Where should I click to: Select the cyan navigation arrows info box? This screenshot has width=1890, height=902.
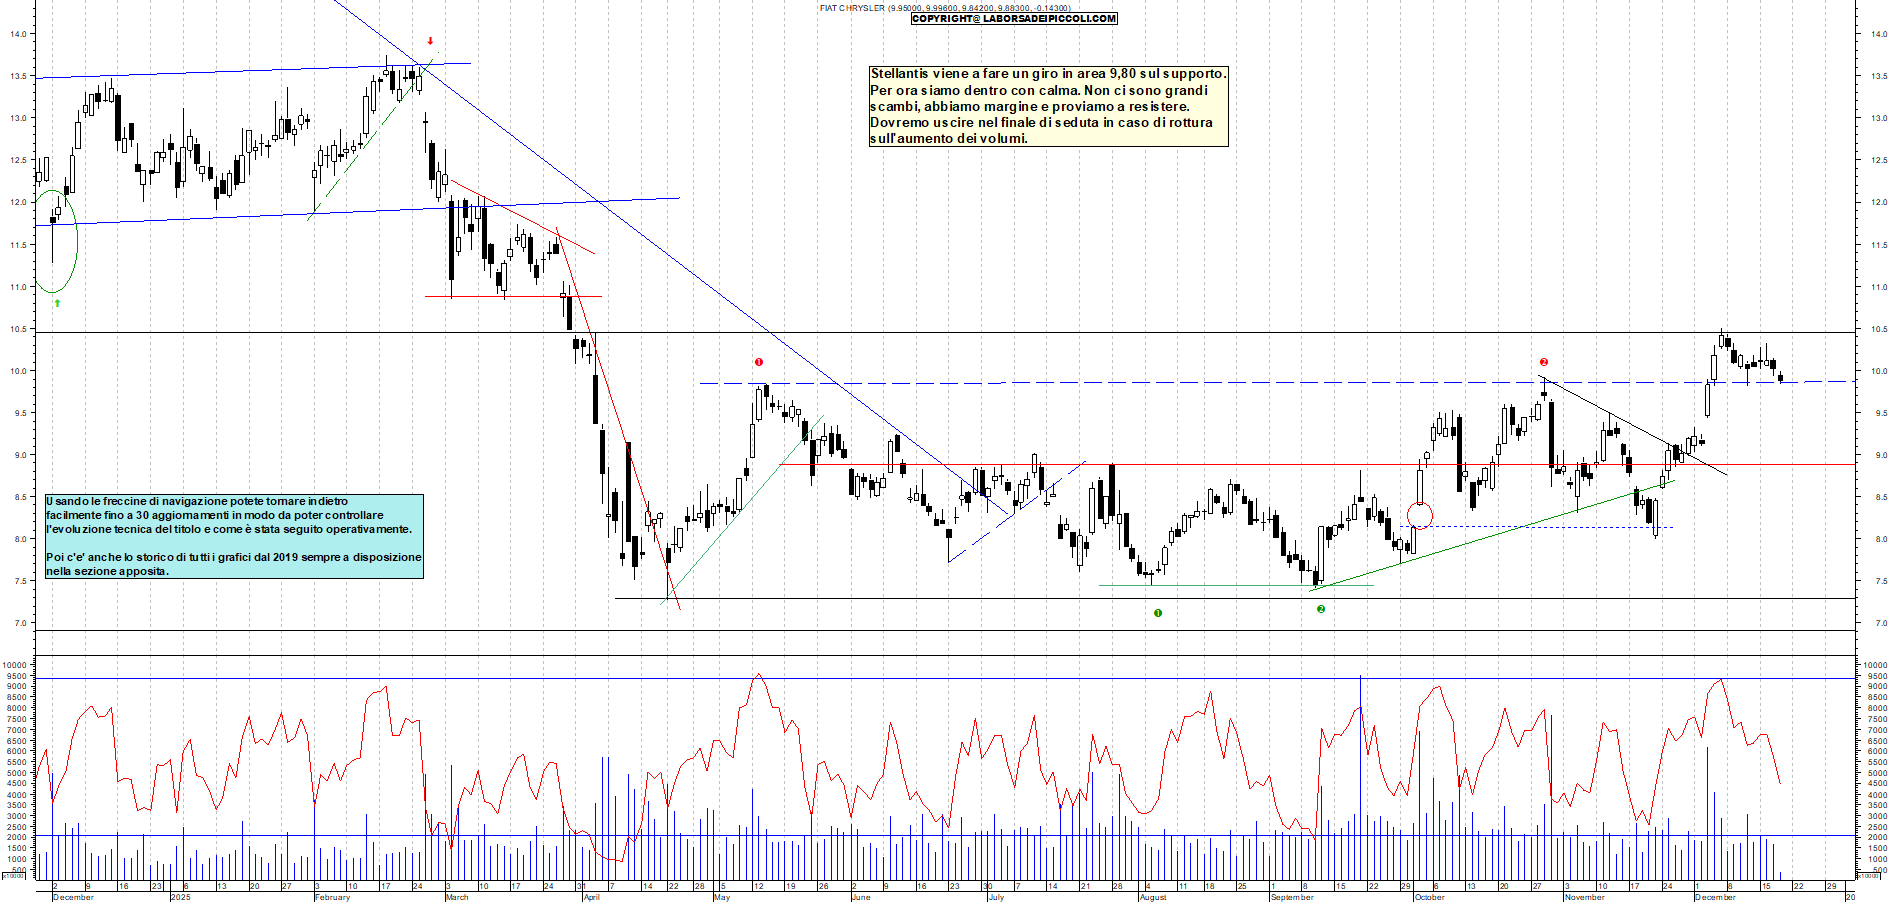pyautogui.click(x=234, y=536)
